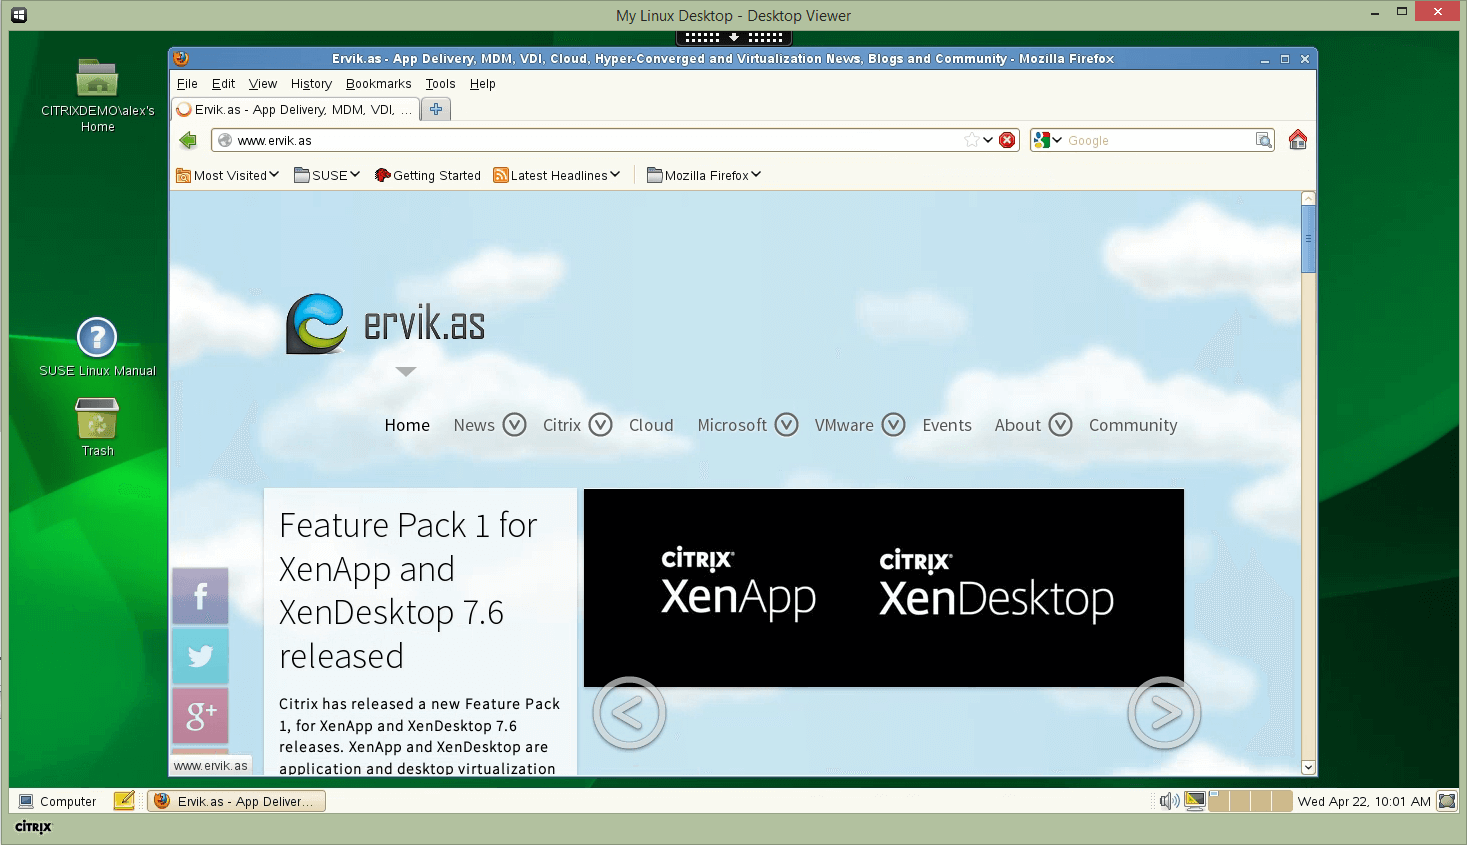Expand the SUSE bookmarks folder
Image resolution: width=1467 pixels, height=845 pixels.
point(327,175)
